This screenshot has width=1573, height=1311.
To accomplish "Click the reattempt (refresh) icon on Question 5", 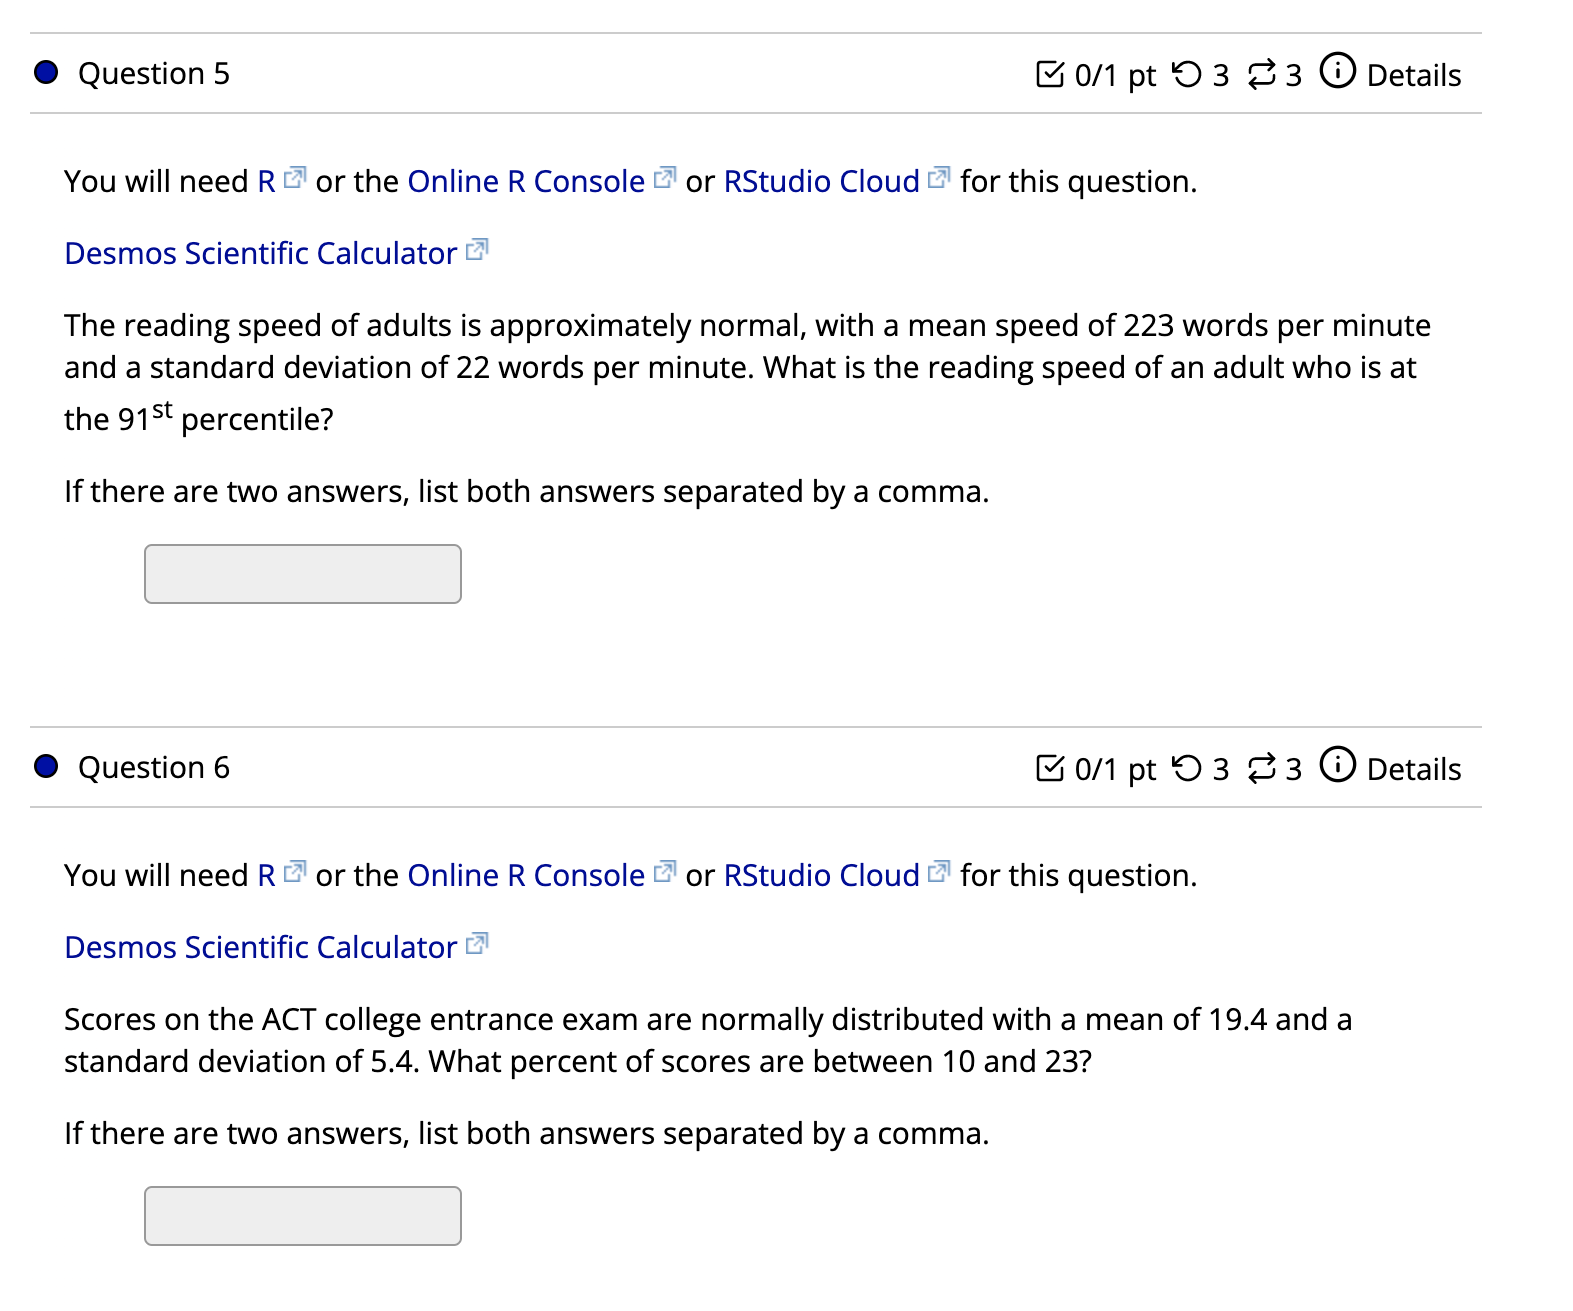I will pos(1262,73).
